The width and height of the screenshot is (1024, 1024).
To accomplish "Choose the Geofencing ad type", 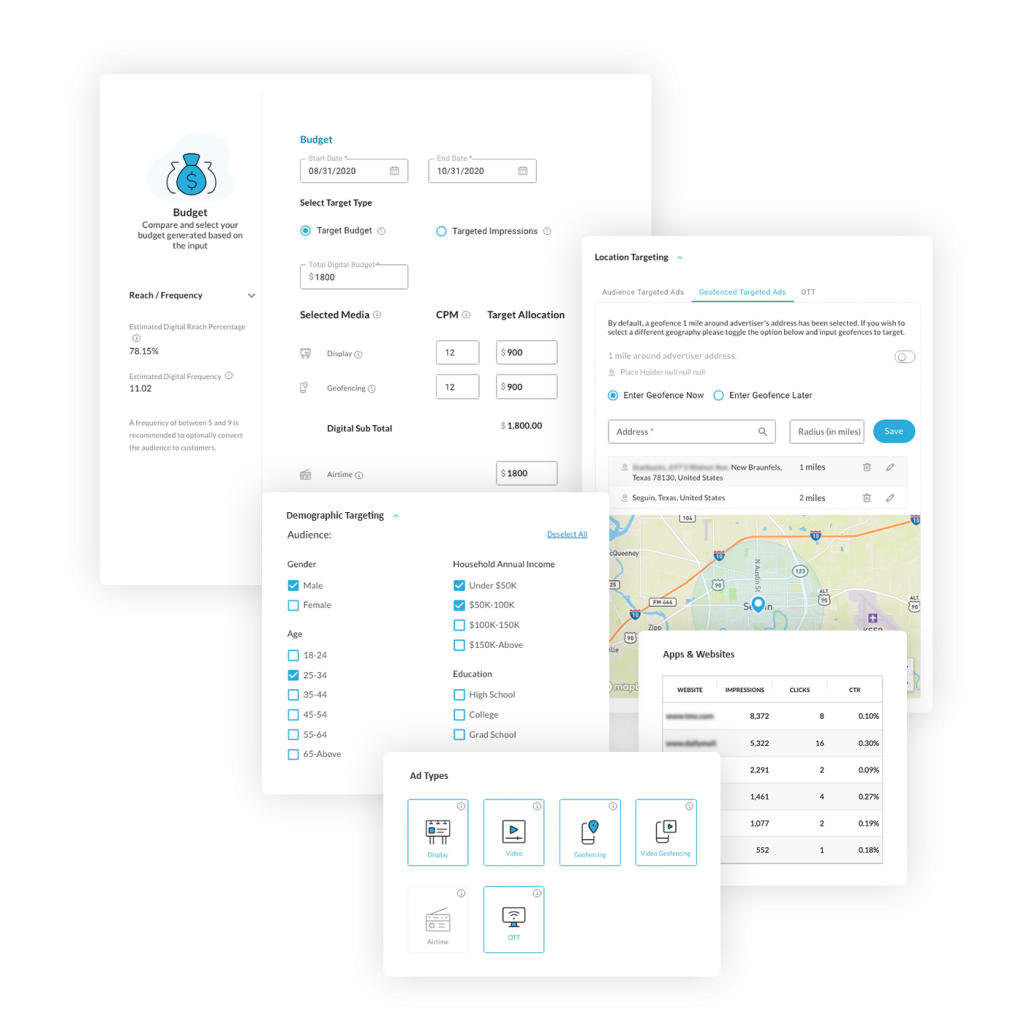I will click(x=590, y=832).
